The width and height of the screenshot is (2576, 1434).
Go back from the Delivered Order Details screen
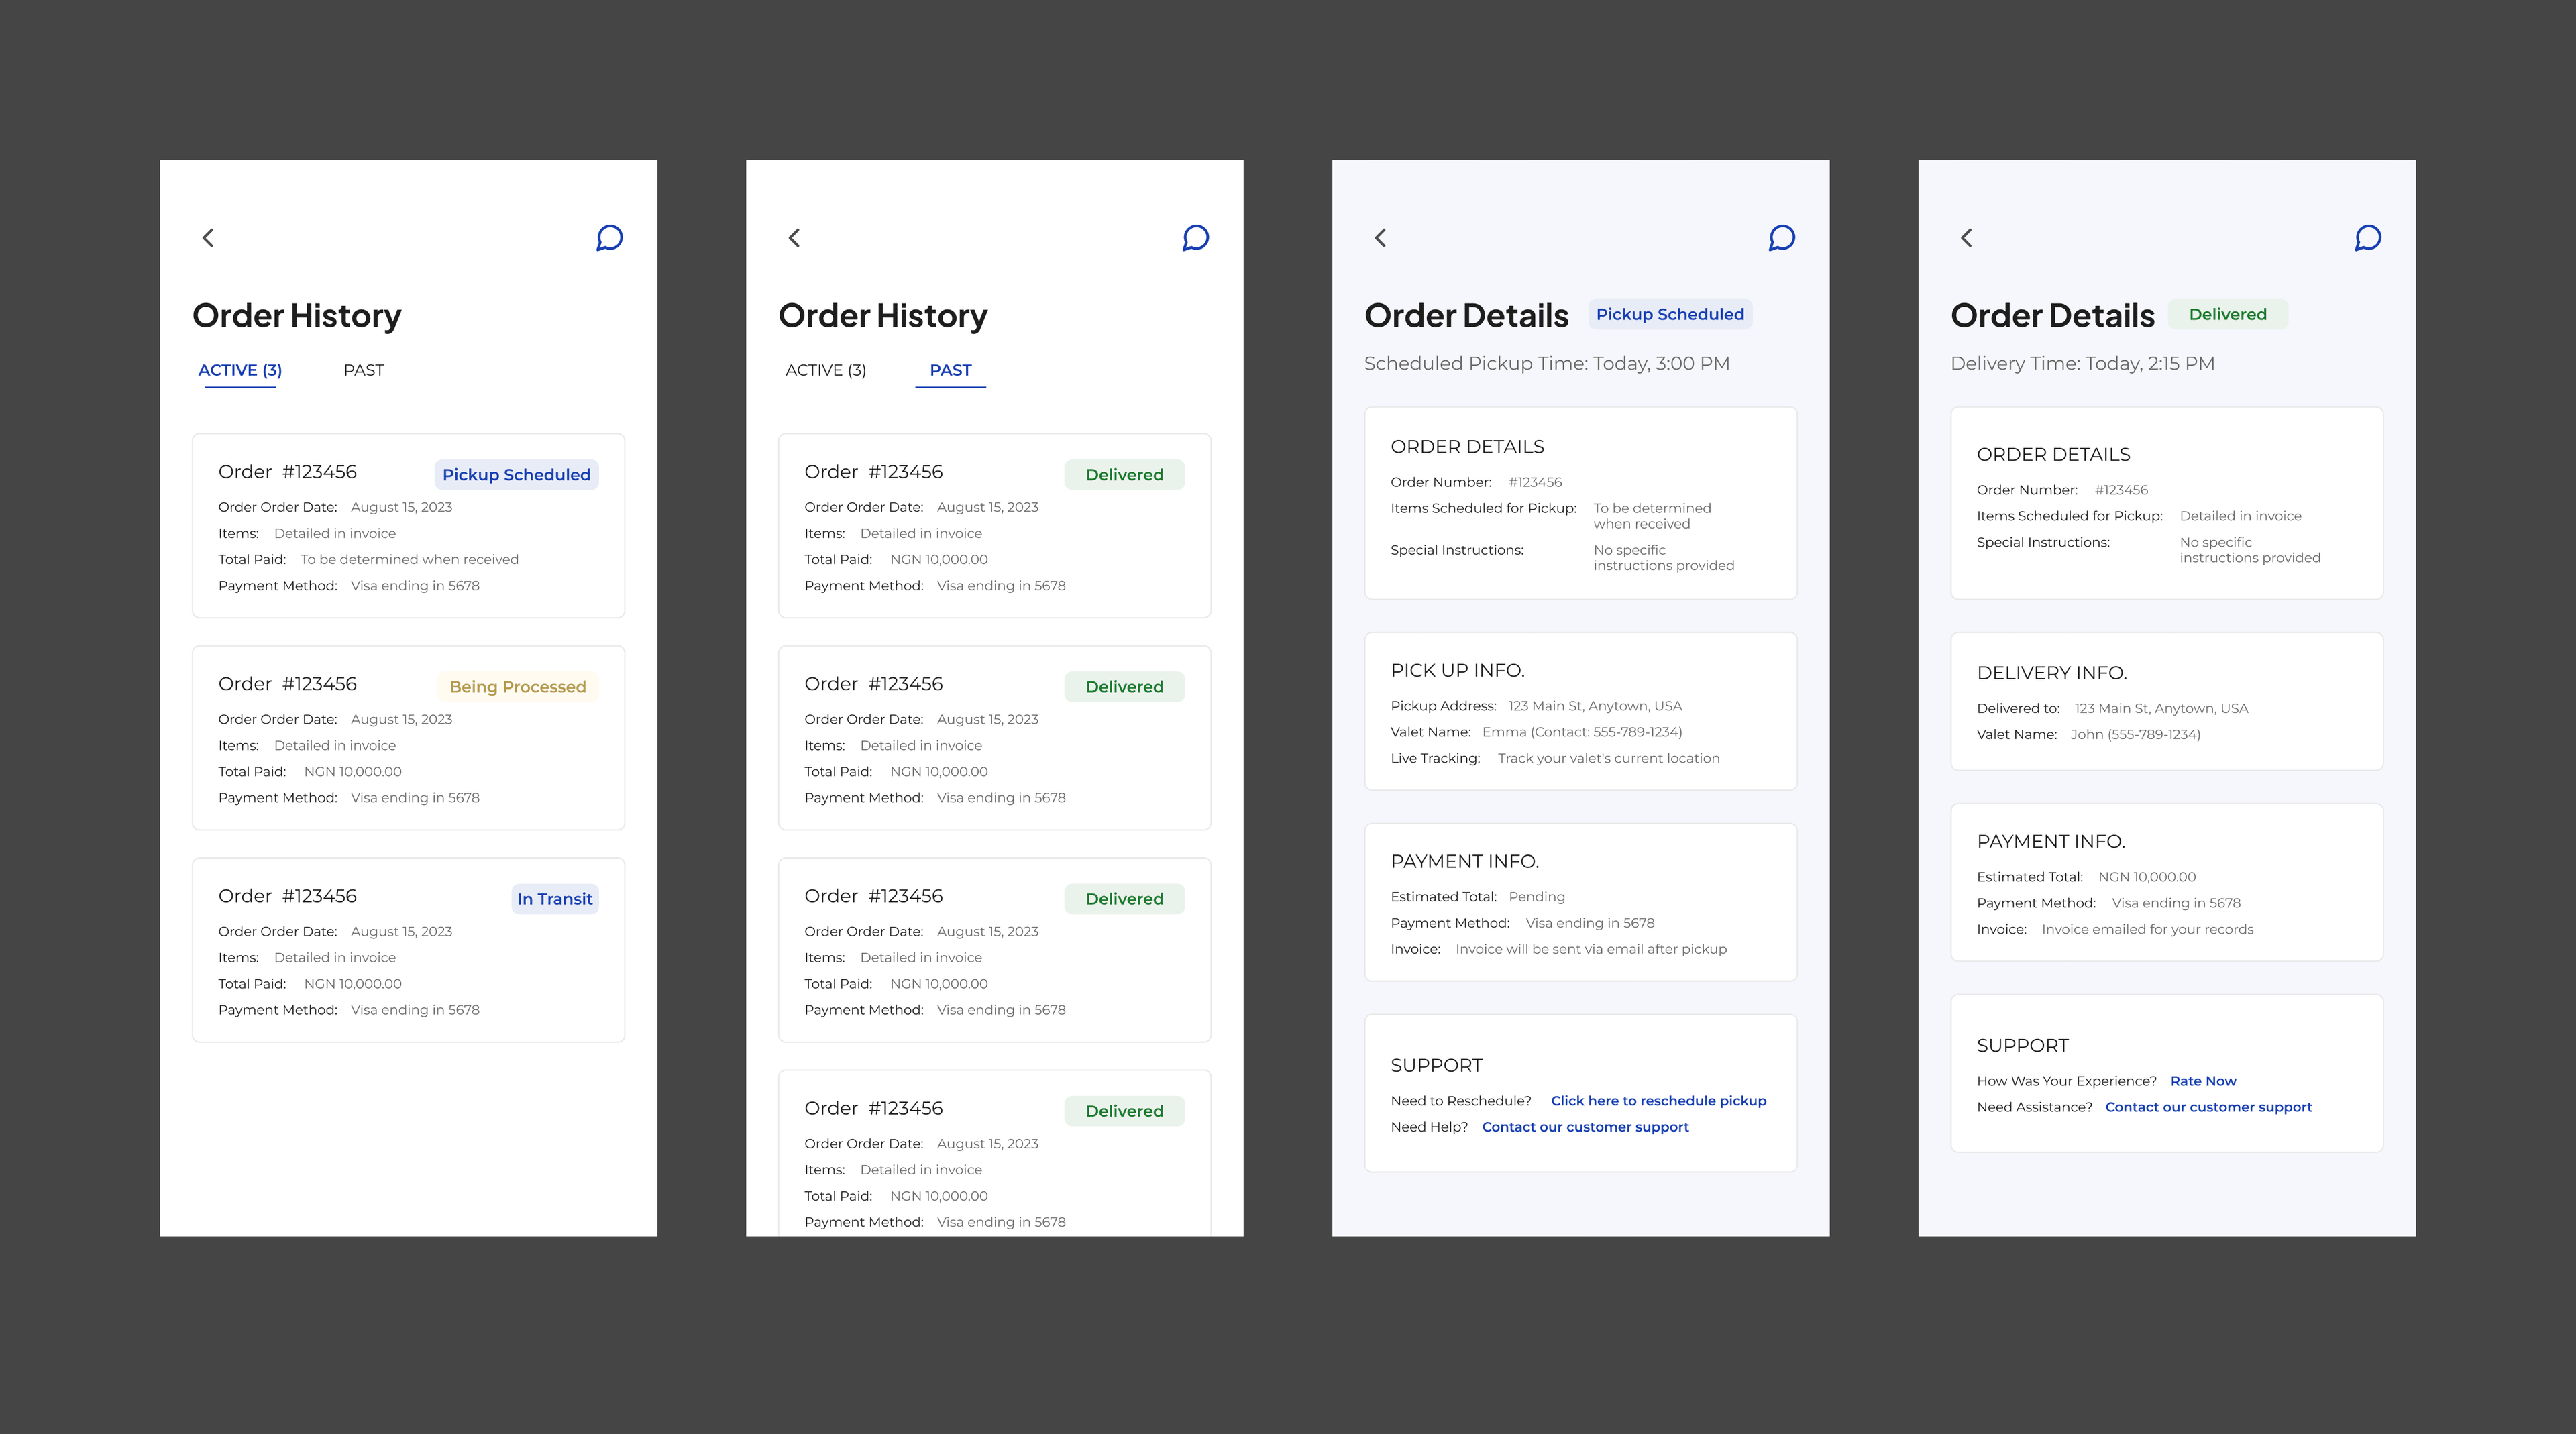[x=1966, y=238]
